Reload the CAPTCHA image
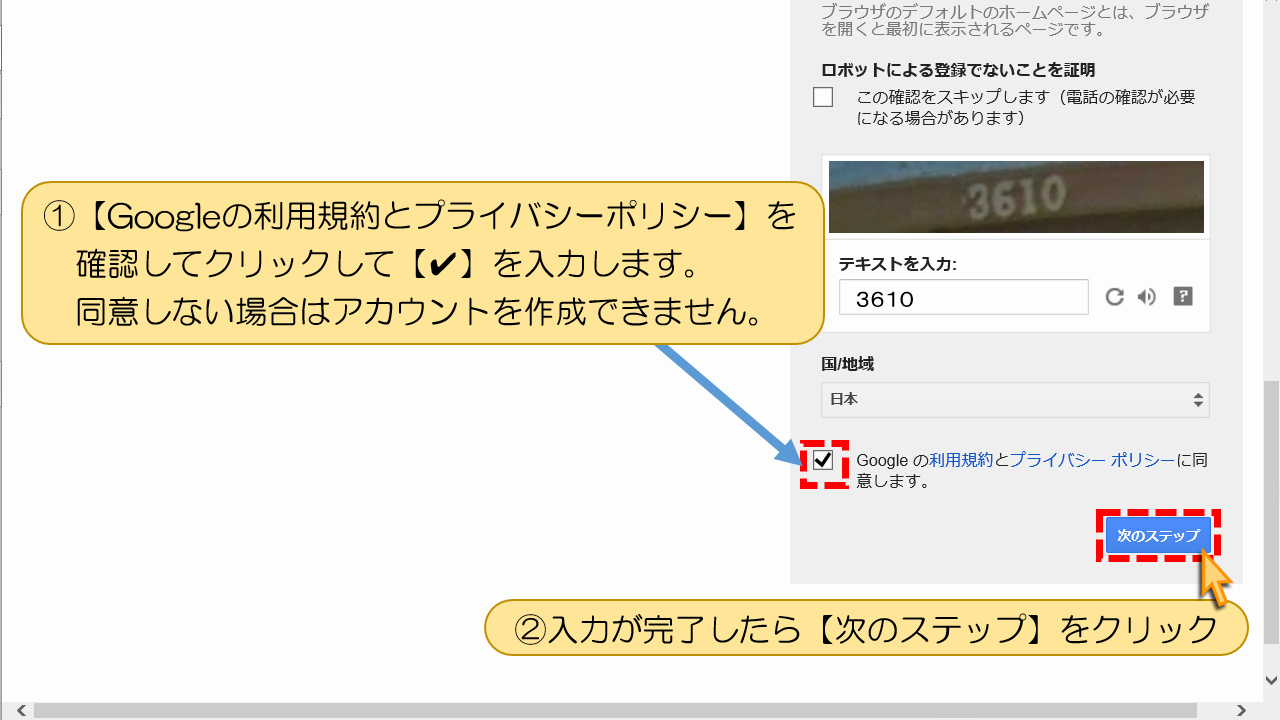The width and height of the screenshot is (1280, 720). tap(1114, 297)
